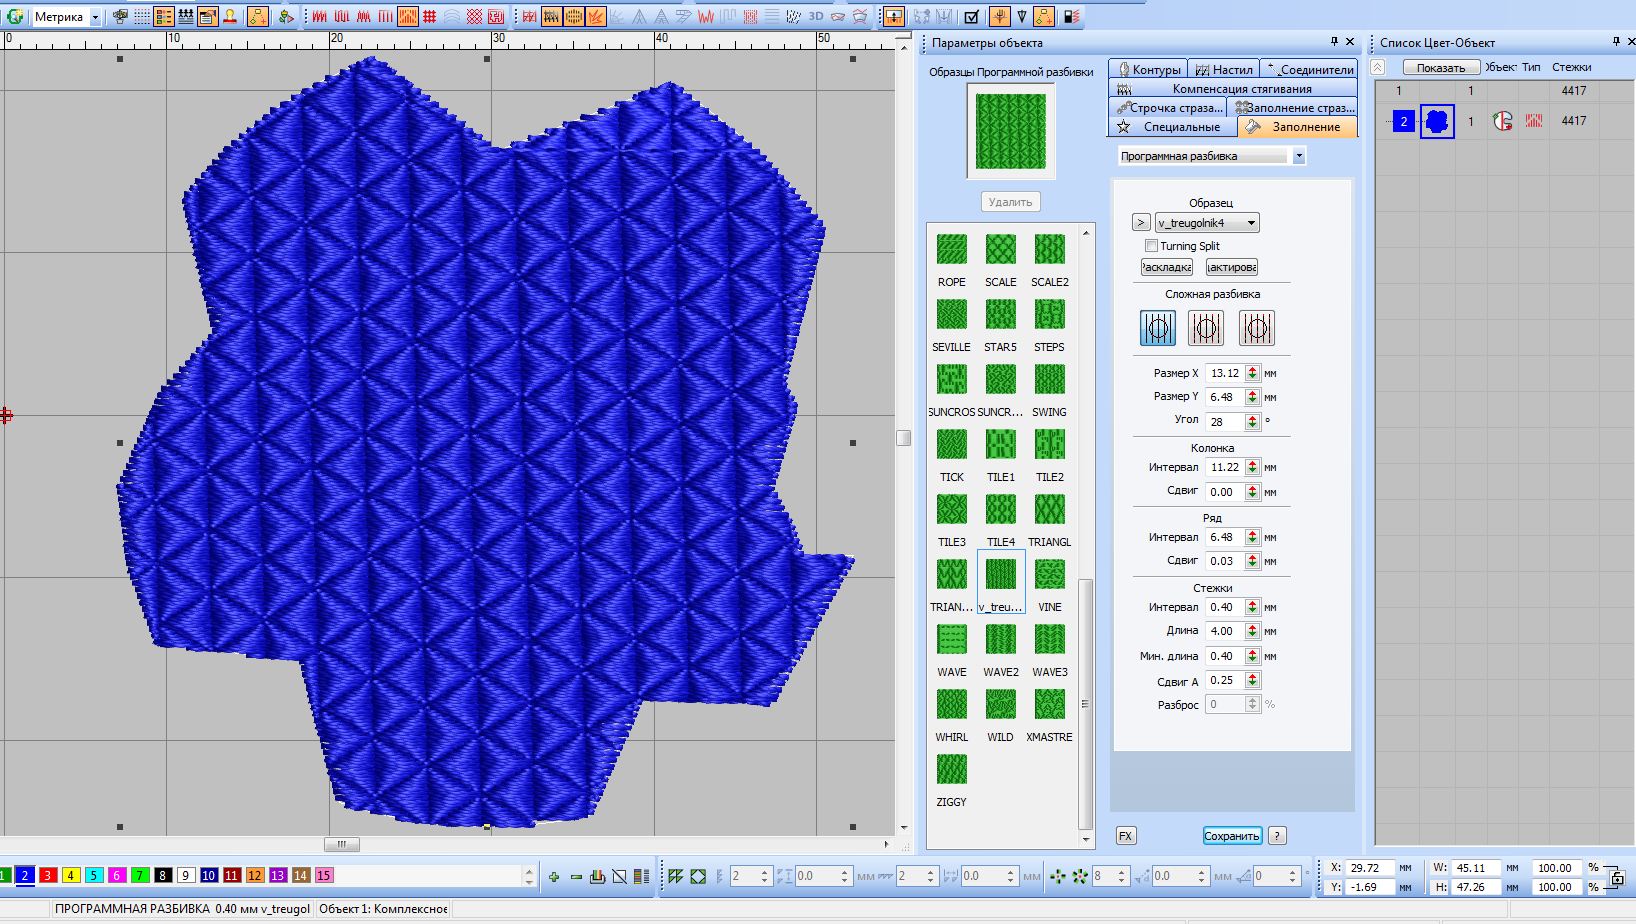The width and height of the screenshot is (1636, 924).
Task: Toggle the grid display toolbar button
Action: tap(142, 17)
